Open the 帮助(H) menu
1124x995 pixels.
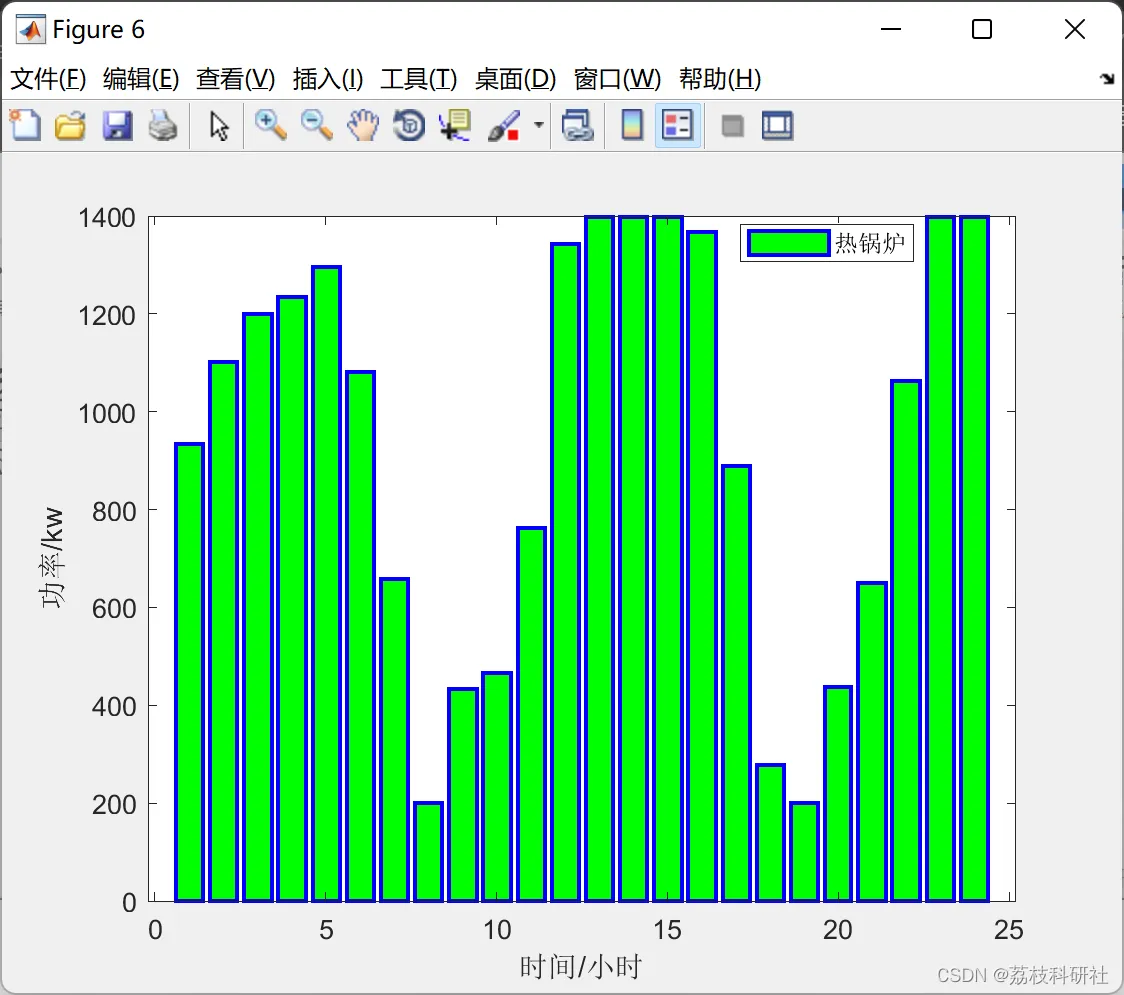(x=720, y=79)
